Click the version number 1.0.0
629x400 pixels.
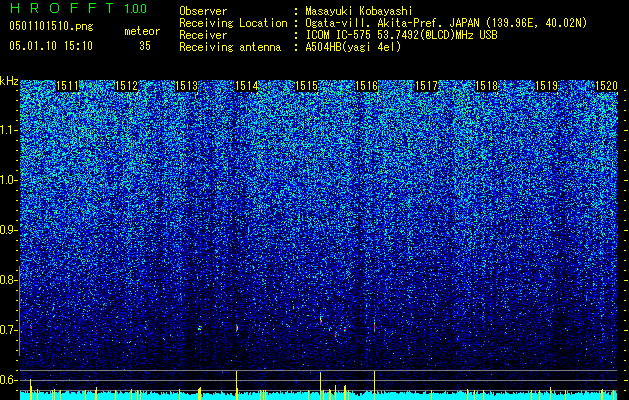(136, 9)
